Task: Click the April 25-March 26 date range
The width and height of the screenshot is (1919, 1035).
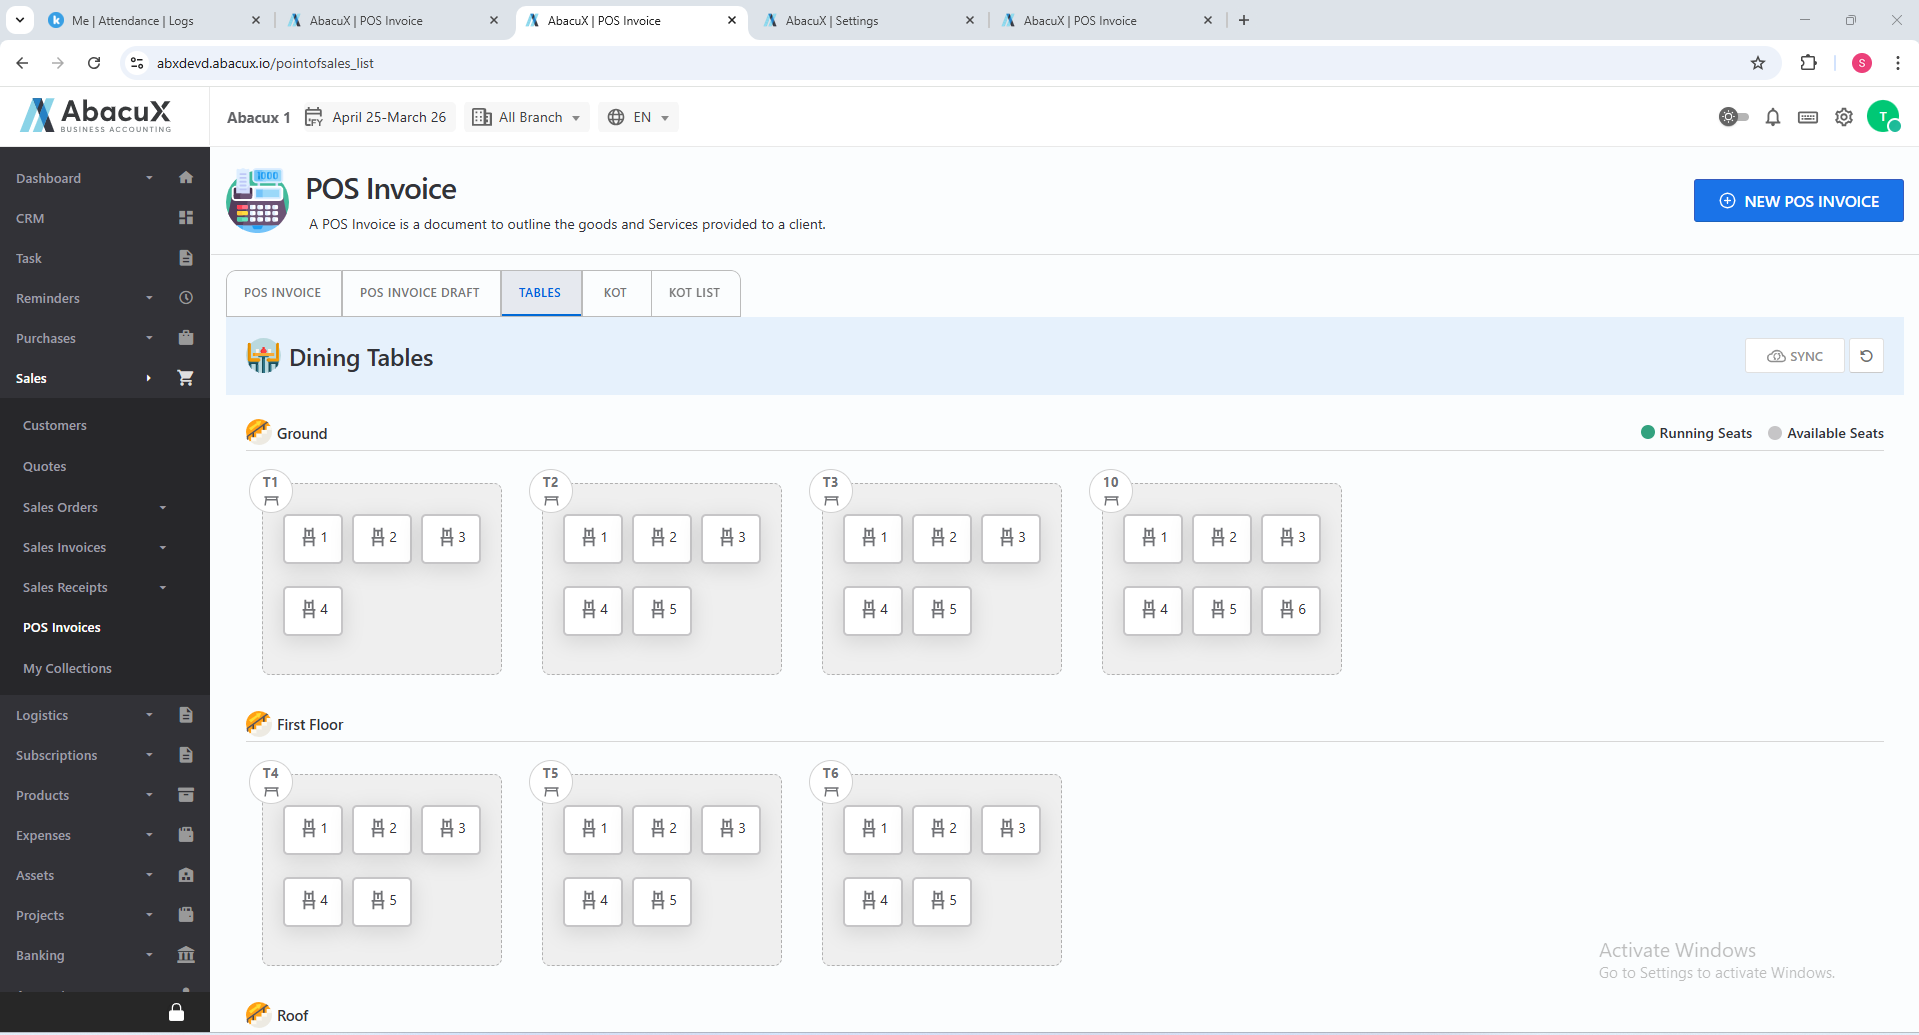Action: pos(378,118)
